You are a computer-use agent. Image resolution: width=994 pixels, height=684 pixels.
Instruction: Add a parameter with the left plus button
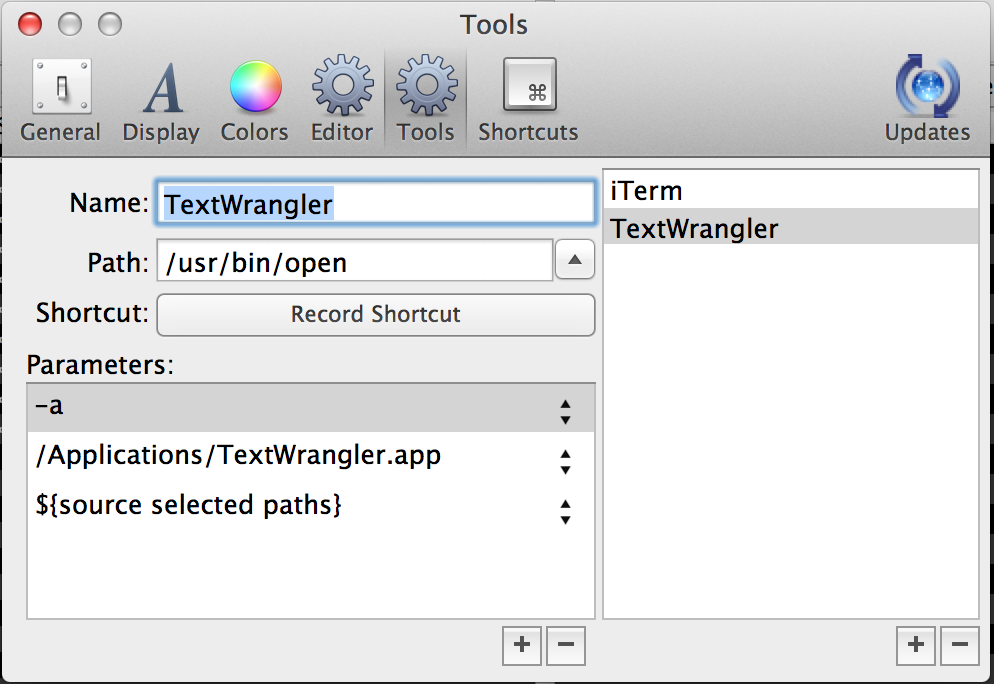coord(521,646)
